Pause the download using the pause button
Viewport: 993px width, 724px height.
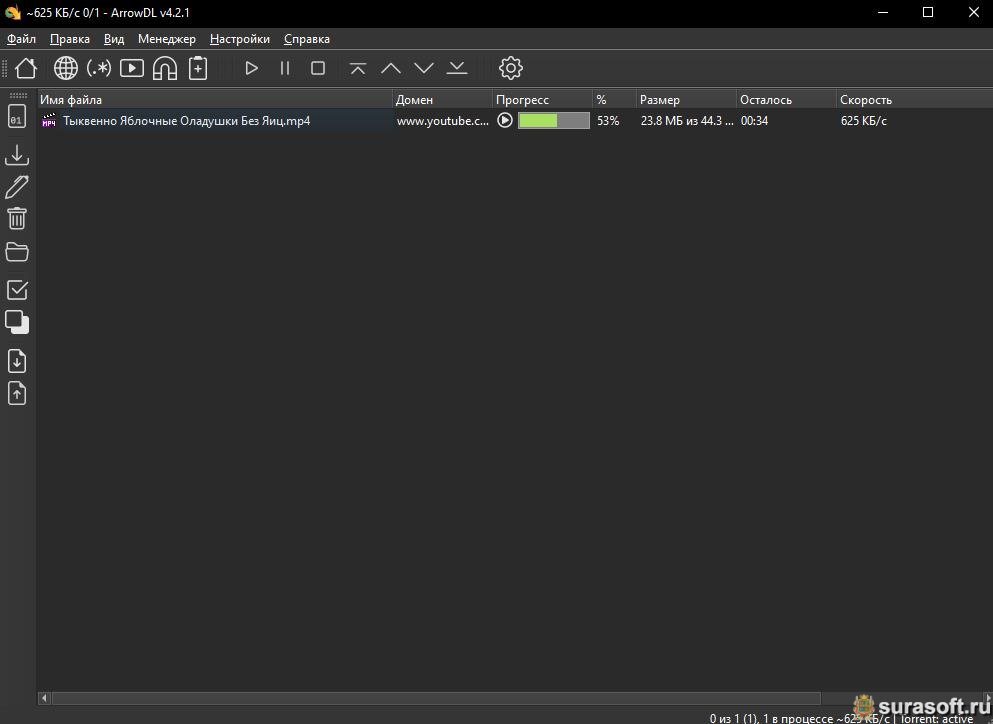285,68
